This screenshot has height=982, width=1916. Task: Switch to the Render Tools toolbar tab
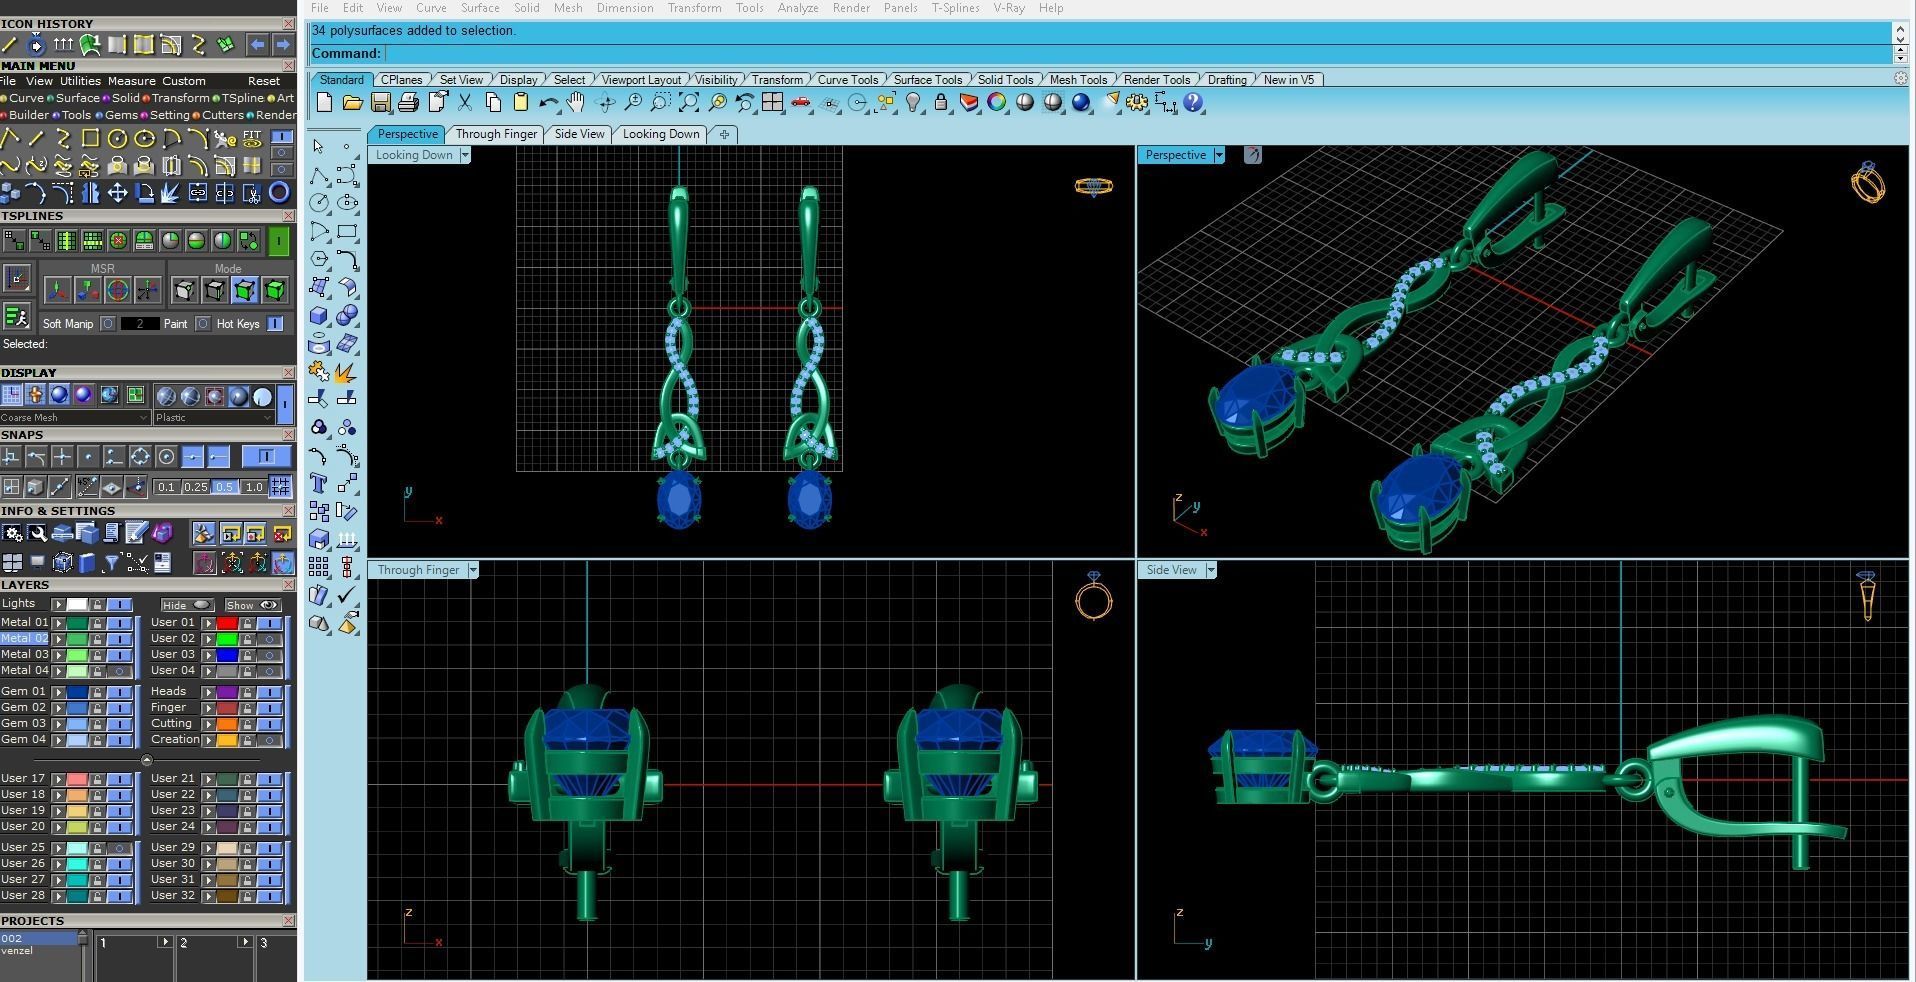point(1156,80)
